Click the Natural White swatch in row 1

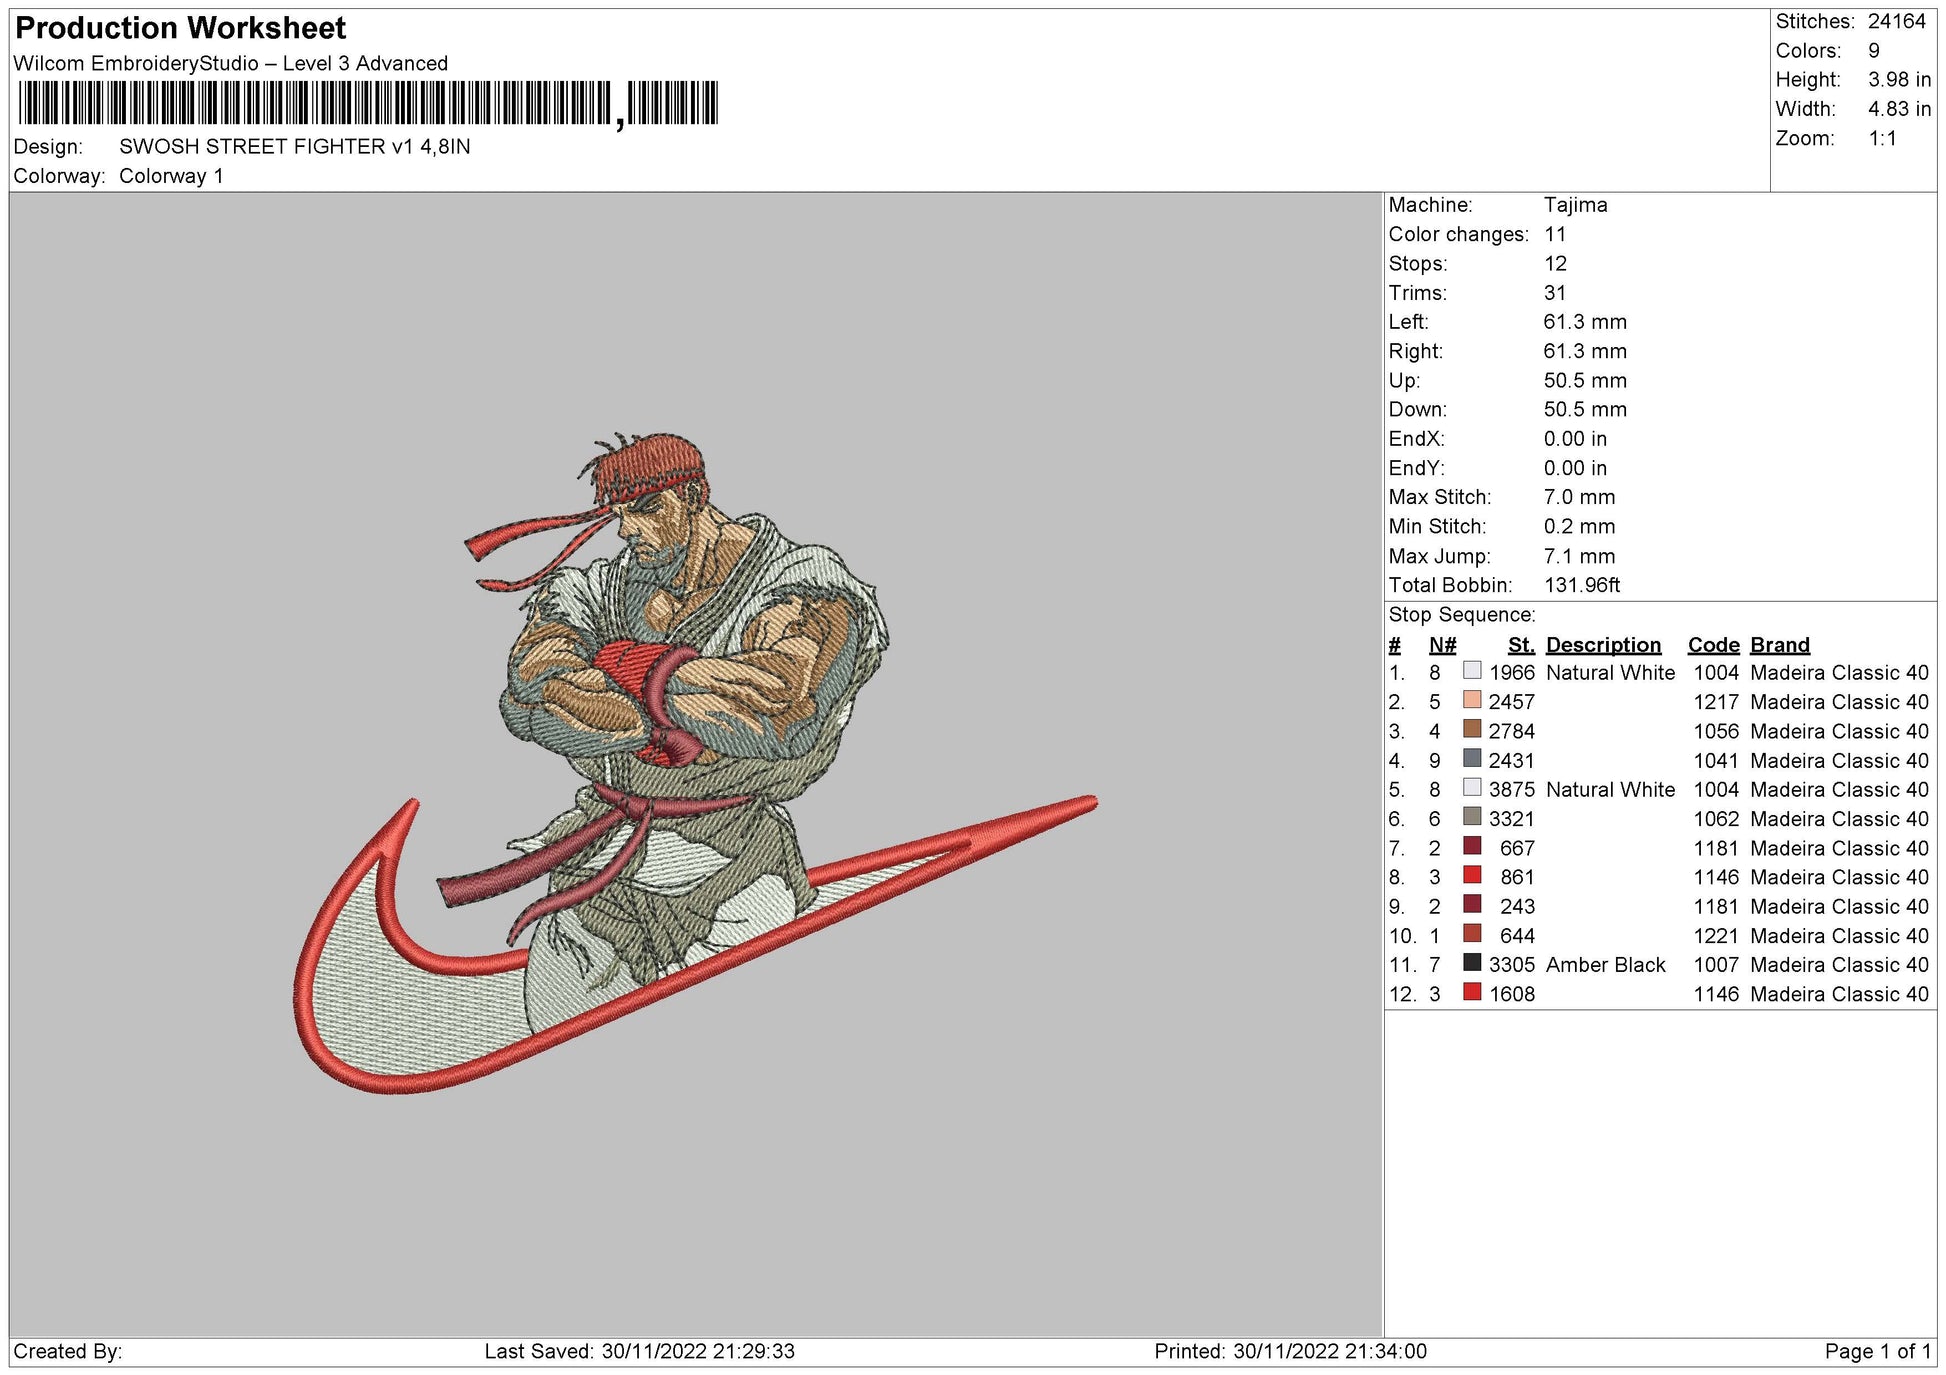click(x=1472, y=671)
